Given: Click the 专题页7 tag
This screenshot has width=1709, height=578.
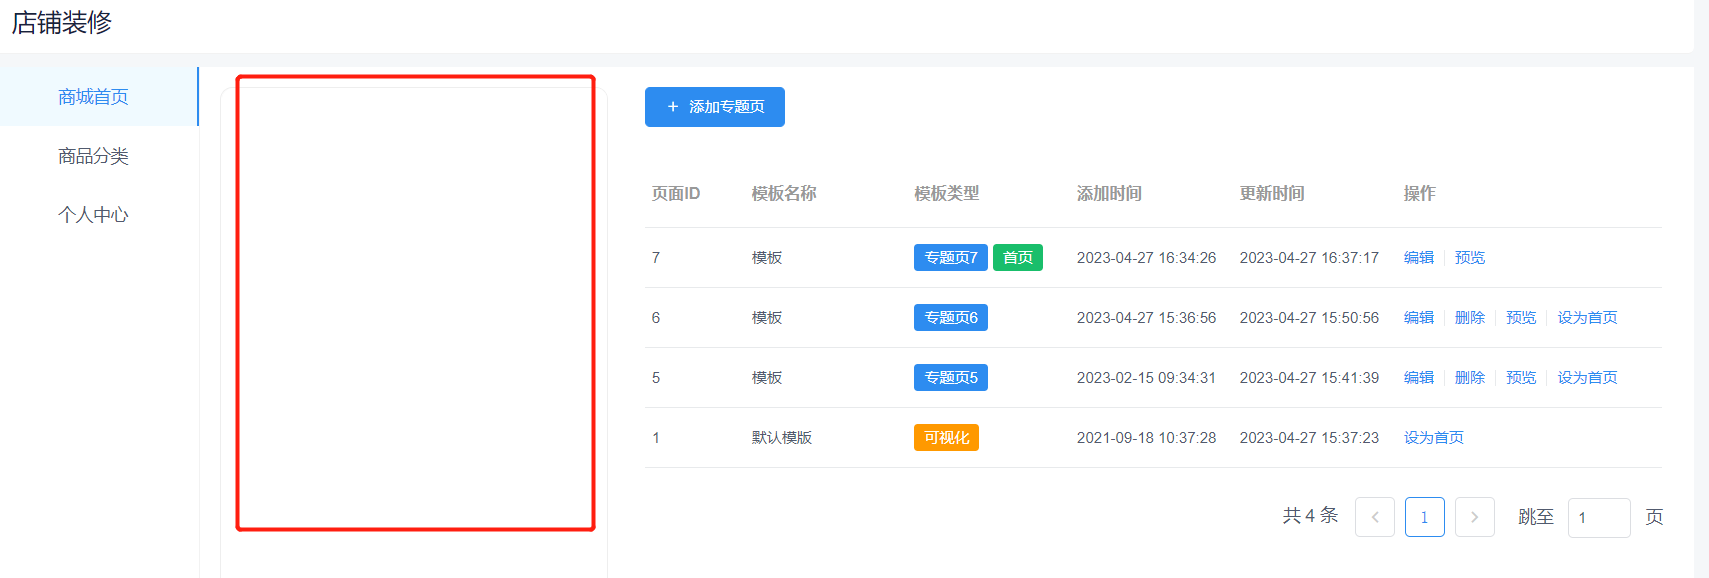Looking at the screenshot, I should (951, 258).
